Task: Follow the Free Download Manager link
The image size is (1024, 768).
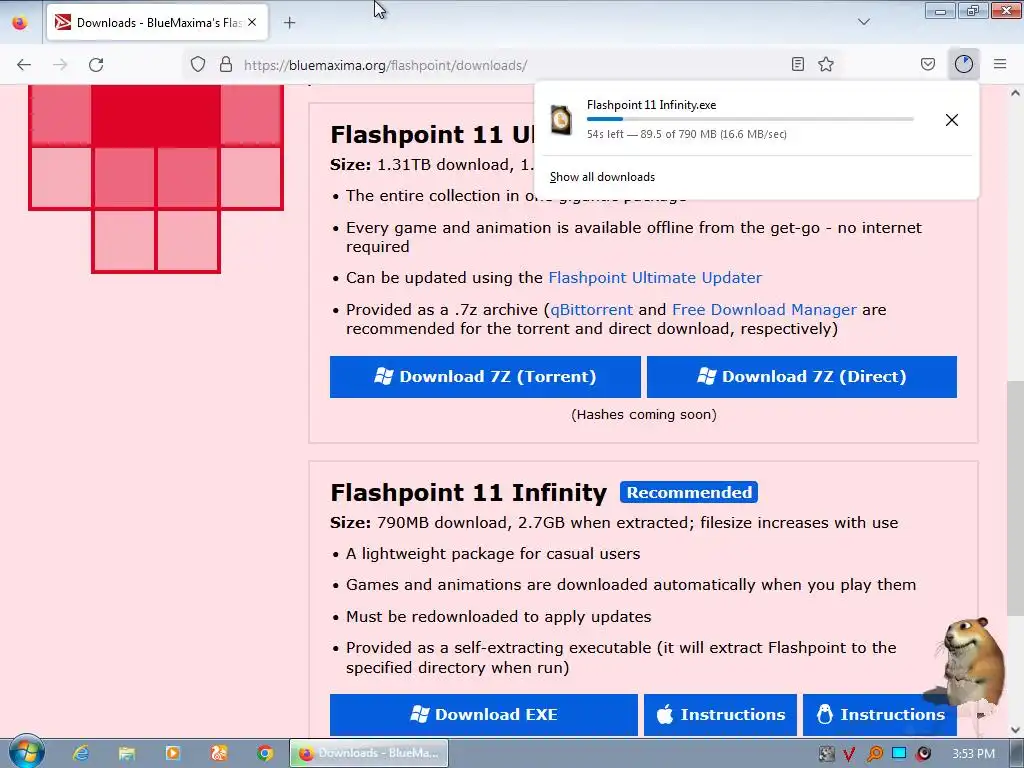Action: [764, 310]
